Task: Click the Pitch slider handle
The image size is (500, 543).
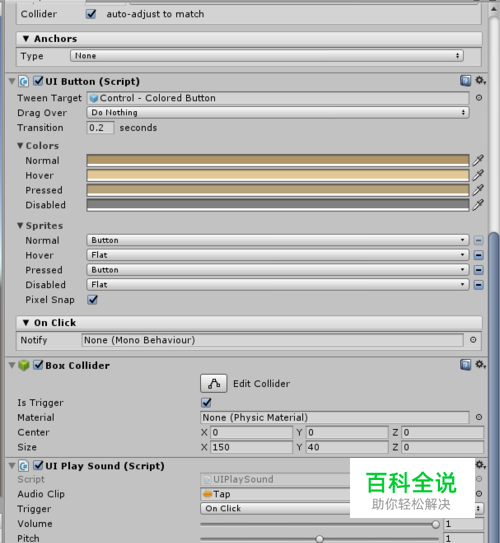Action: [x=320, y=539]
